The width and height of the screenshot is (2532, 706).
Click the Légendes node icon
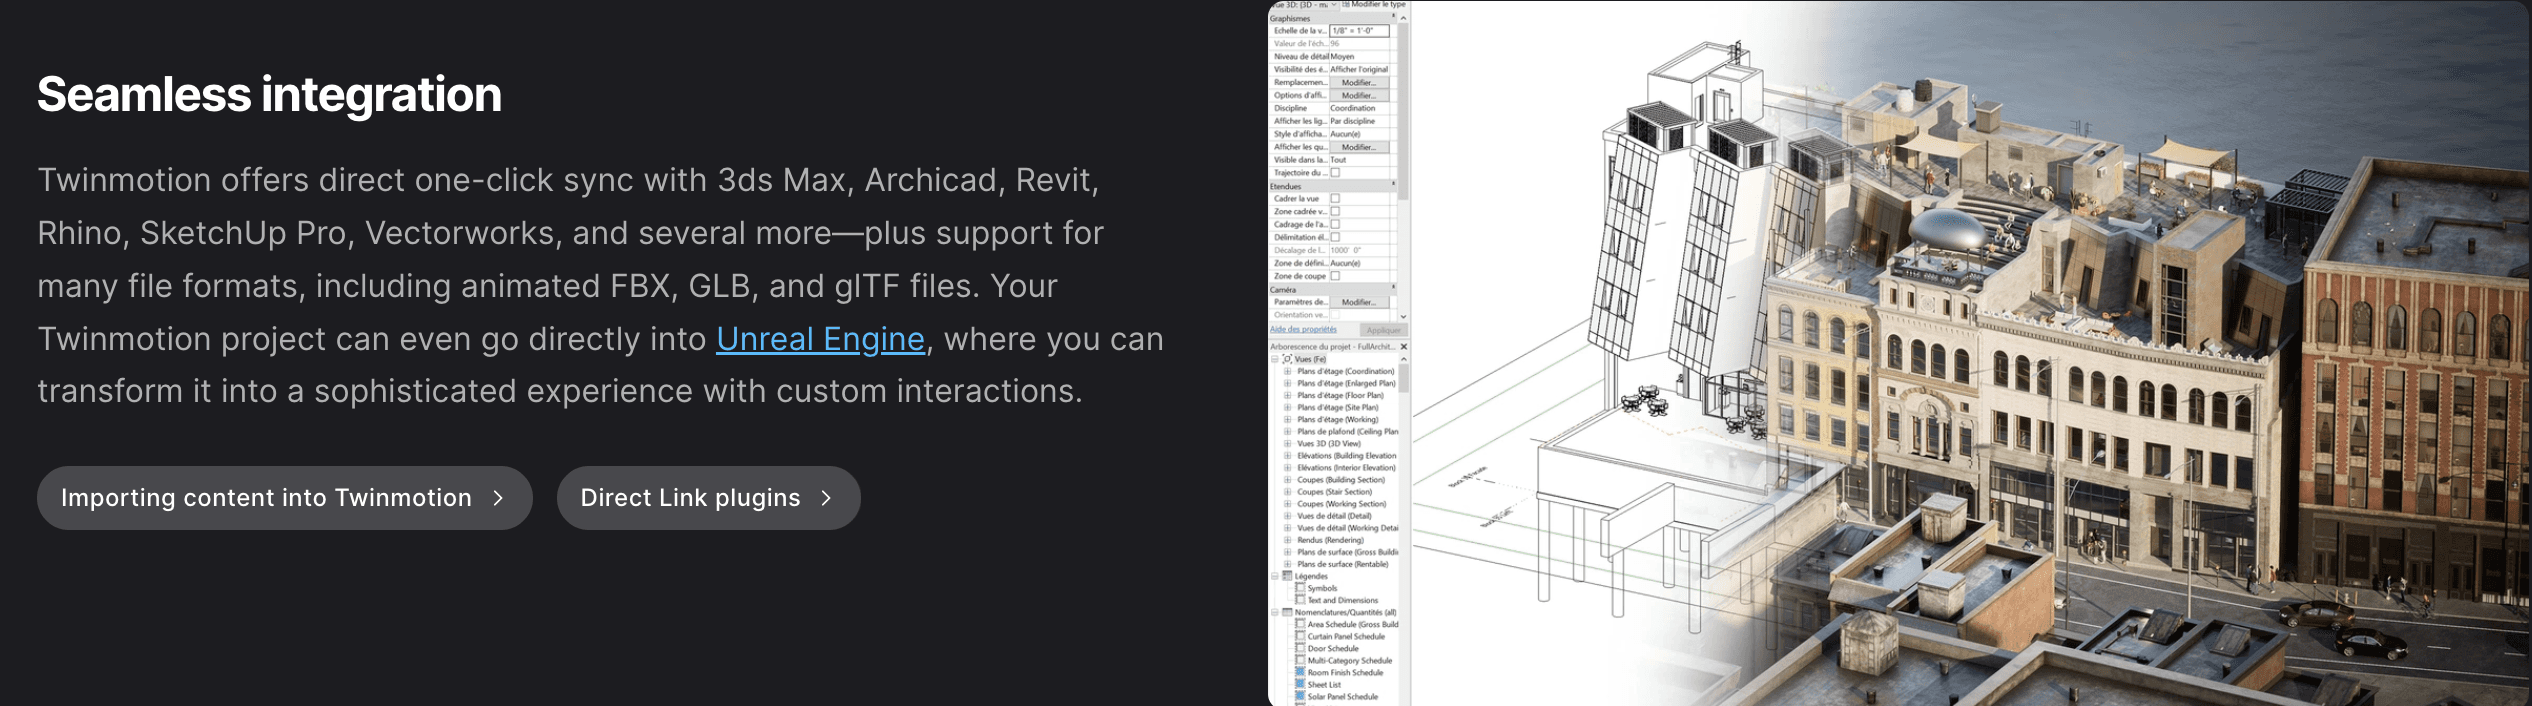[1288, 576]
